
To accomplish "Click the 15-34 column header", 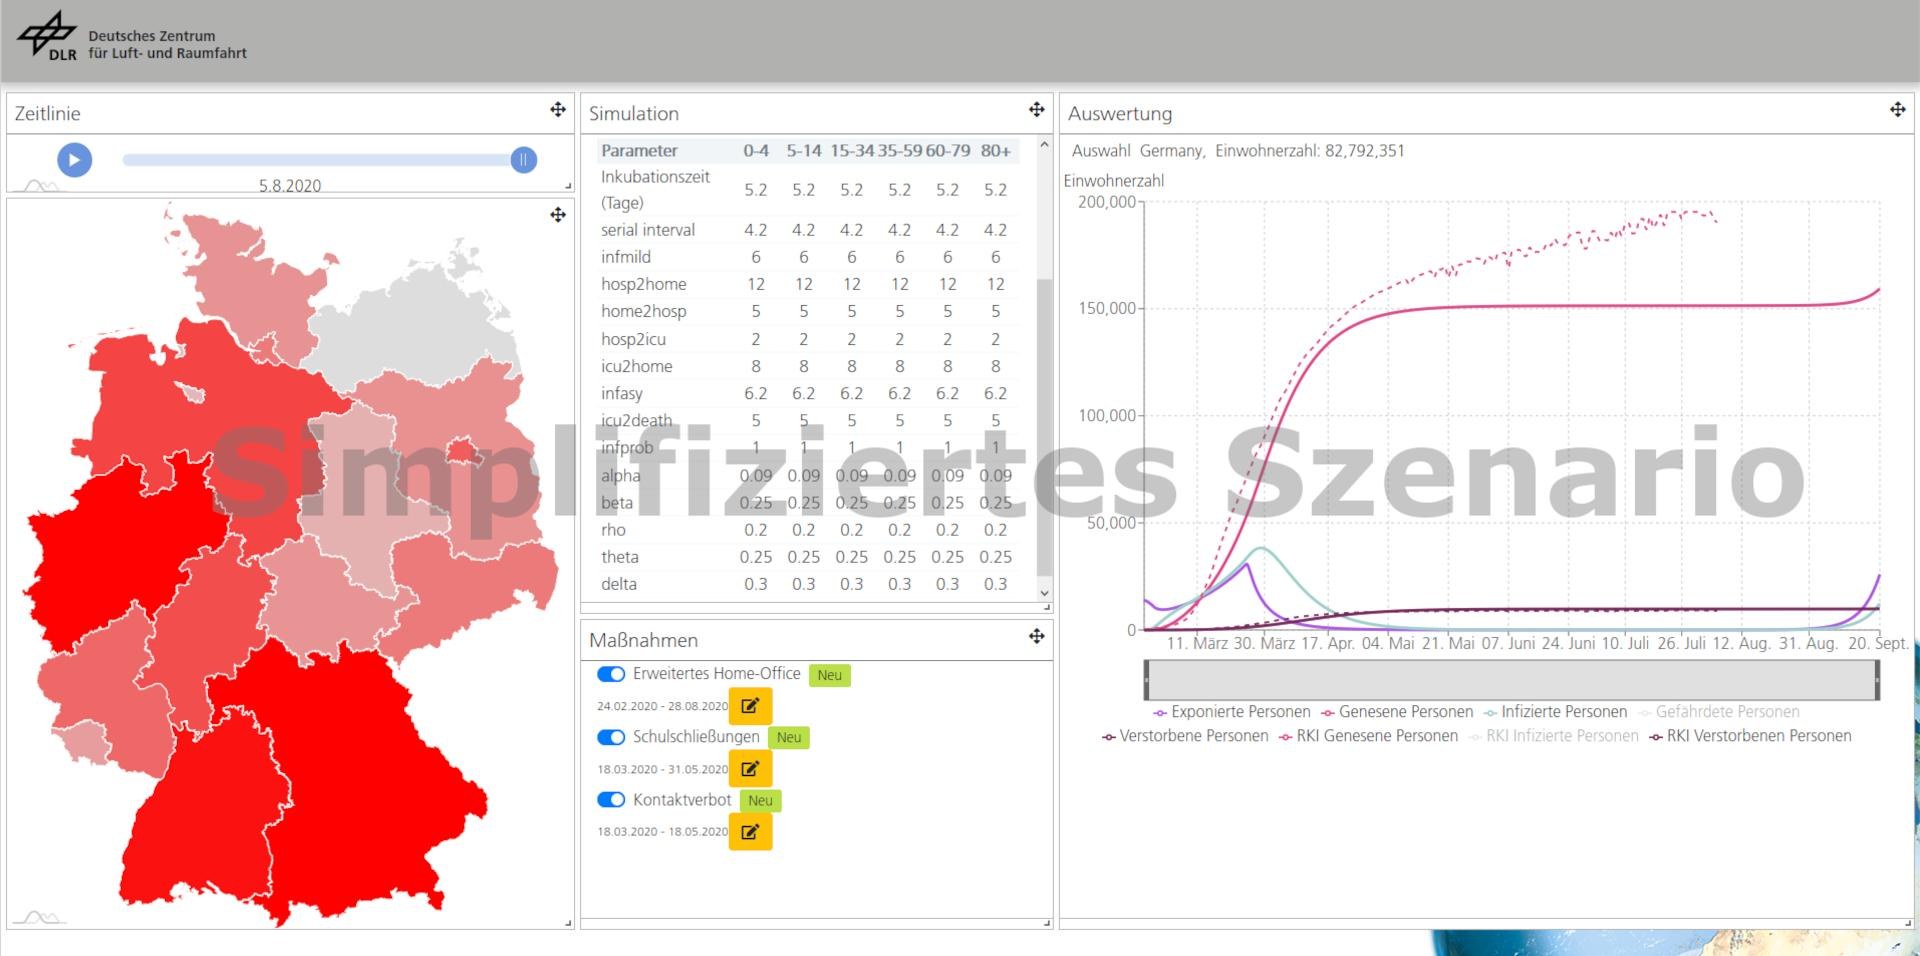I will (x=852, y=151).
